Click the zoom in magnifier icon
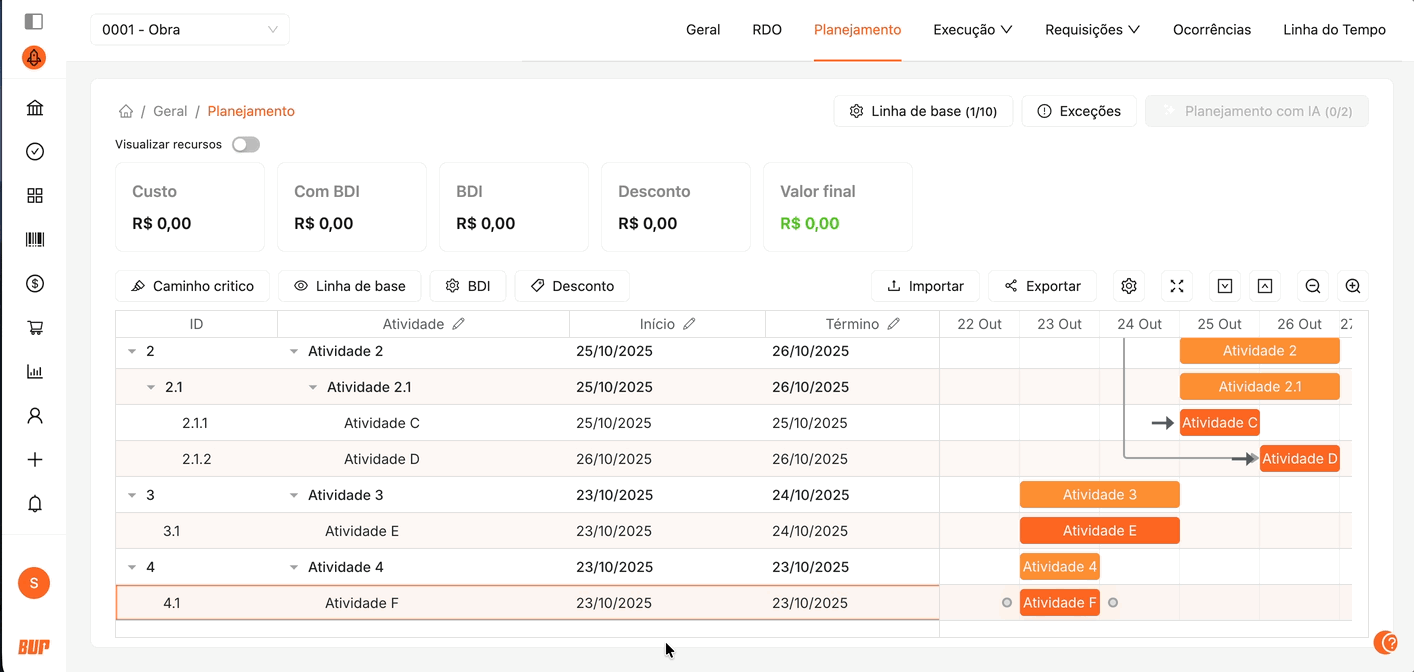1414x672 pixels. [1352, 286]
